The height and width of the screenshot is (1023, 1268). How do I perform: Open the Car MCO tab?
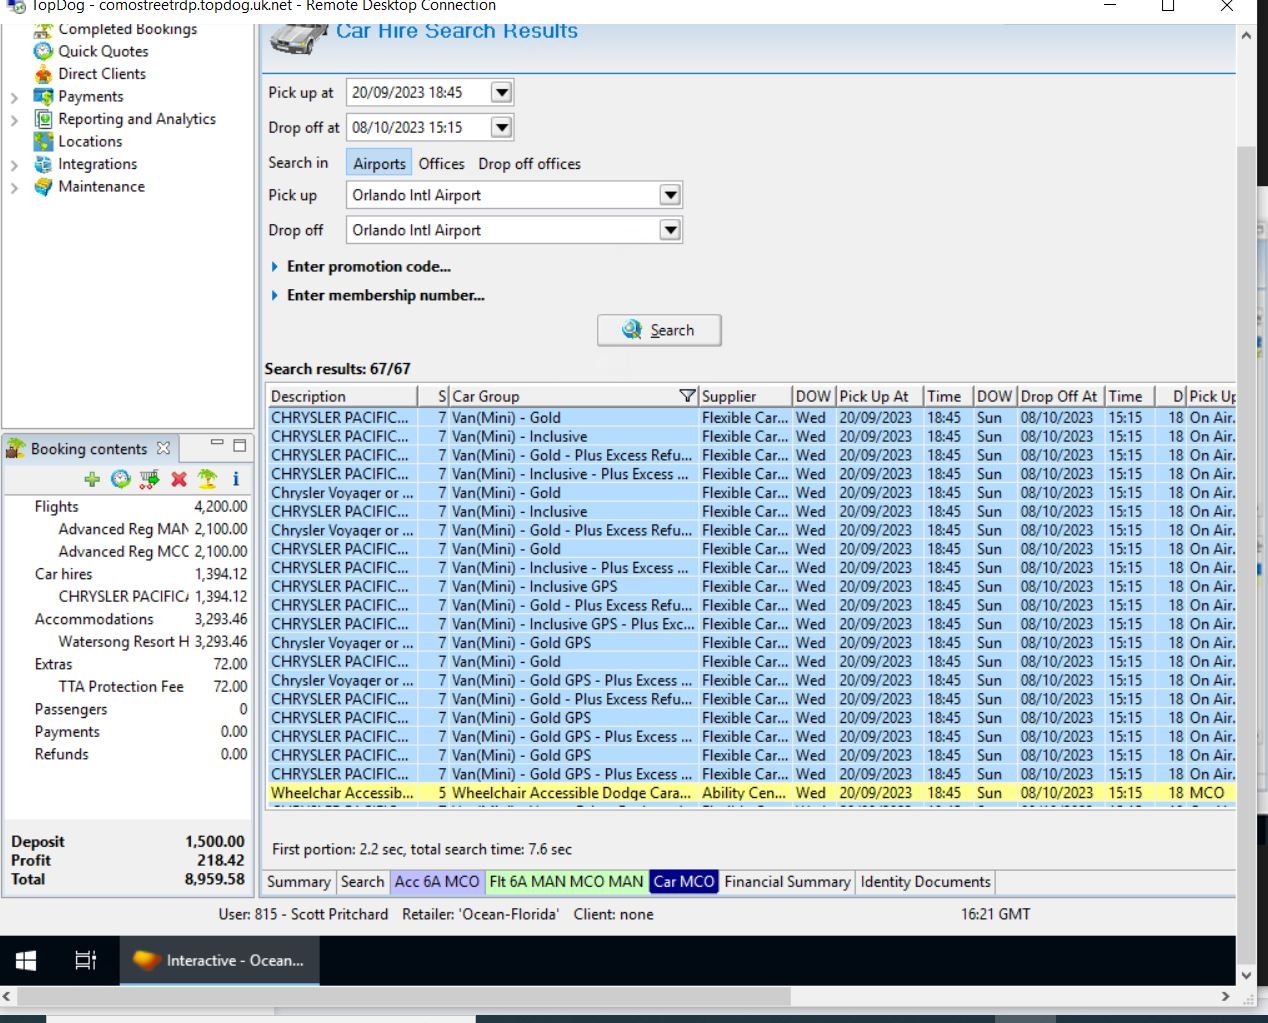pyautogui.click(x=684, y=882)
